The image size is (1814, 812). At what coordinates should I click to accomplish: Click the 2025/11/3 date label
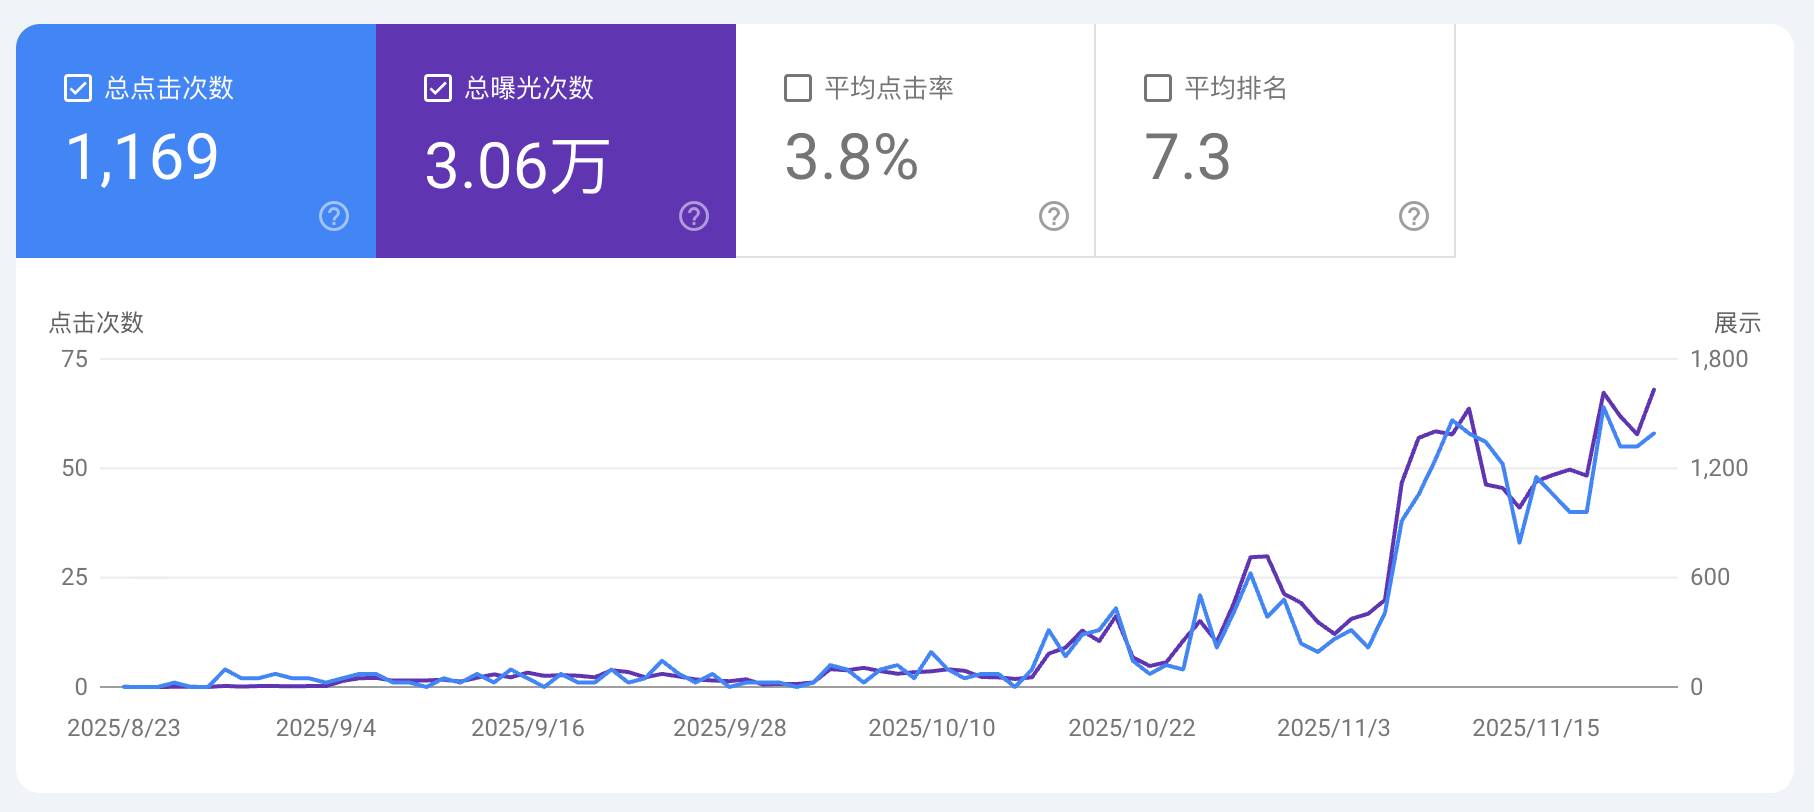tap(1334, 728)
